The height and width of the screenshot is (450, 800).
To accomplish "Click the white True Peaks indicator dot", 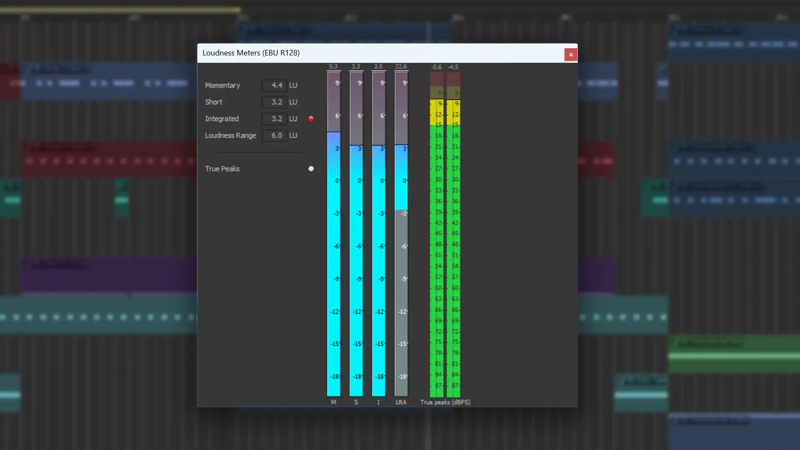I will click(x=311, y=168).
